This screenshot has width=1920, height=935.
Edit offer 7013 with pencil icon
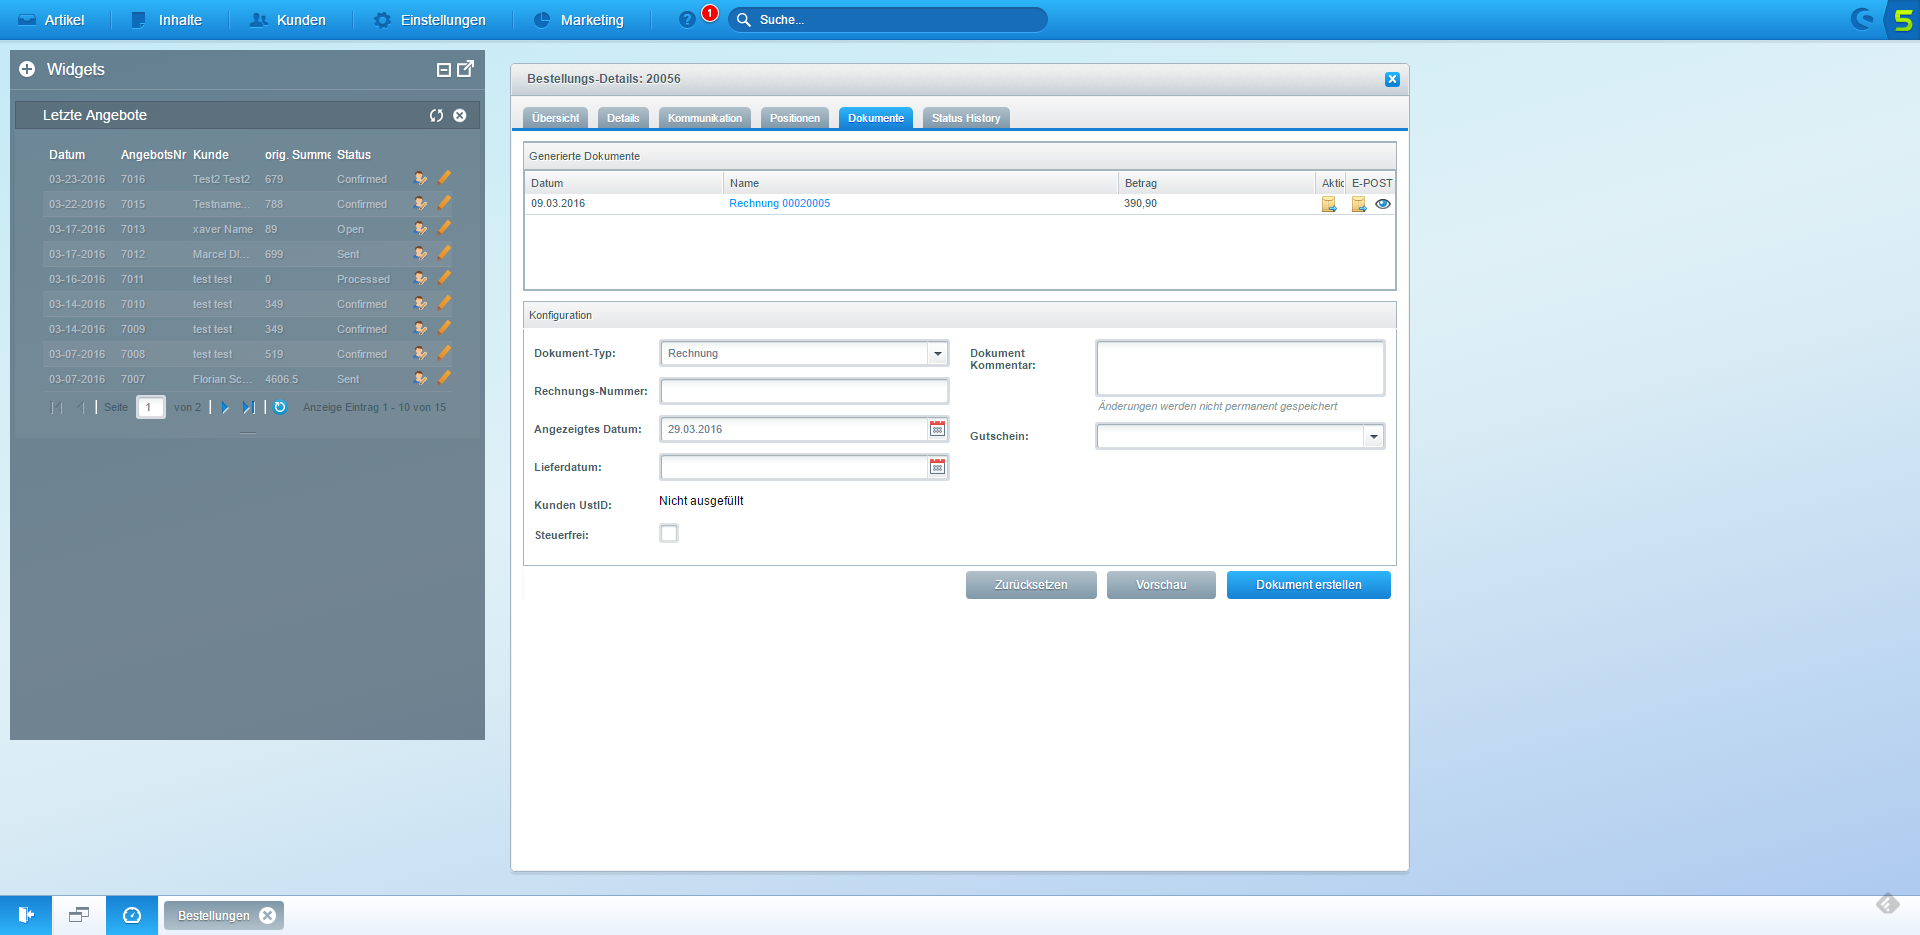click(444, 228)
